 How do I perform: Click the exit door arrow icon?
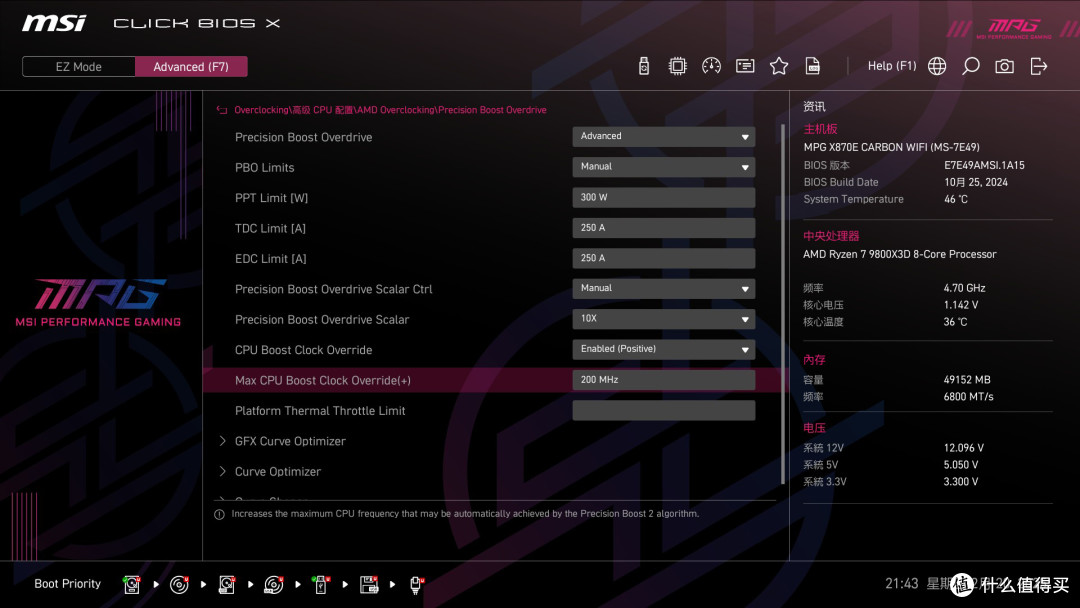click(x=1039, y=66)
